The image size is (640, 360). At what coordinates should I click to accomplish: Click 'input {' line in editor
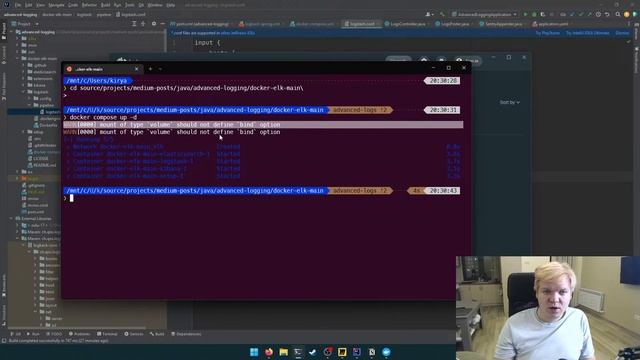pyautogui.click(x=207, y=42)
